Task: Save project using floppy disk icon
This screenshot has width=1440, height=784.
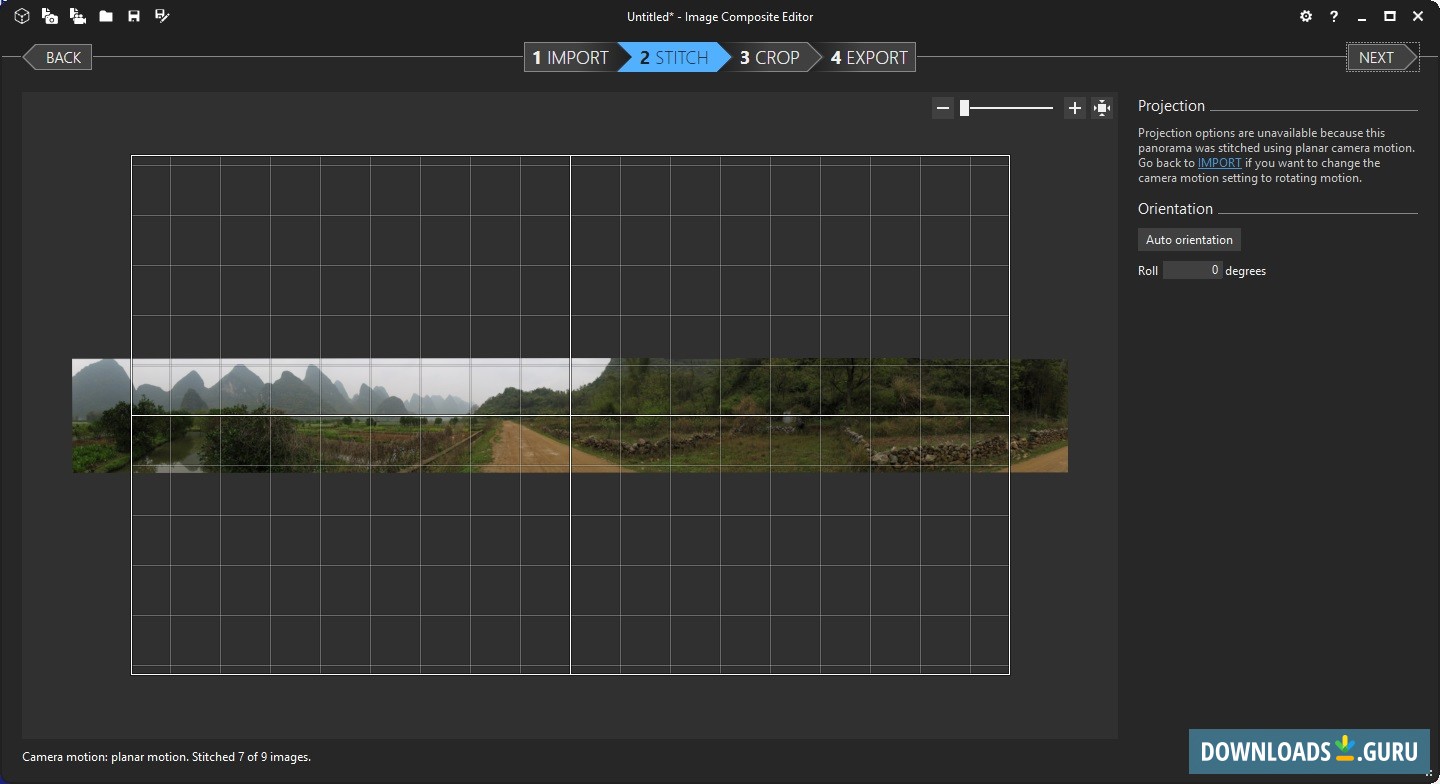Action: tap(134, 16)
